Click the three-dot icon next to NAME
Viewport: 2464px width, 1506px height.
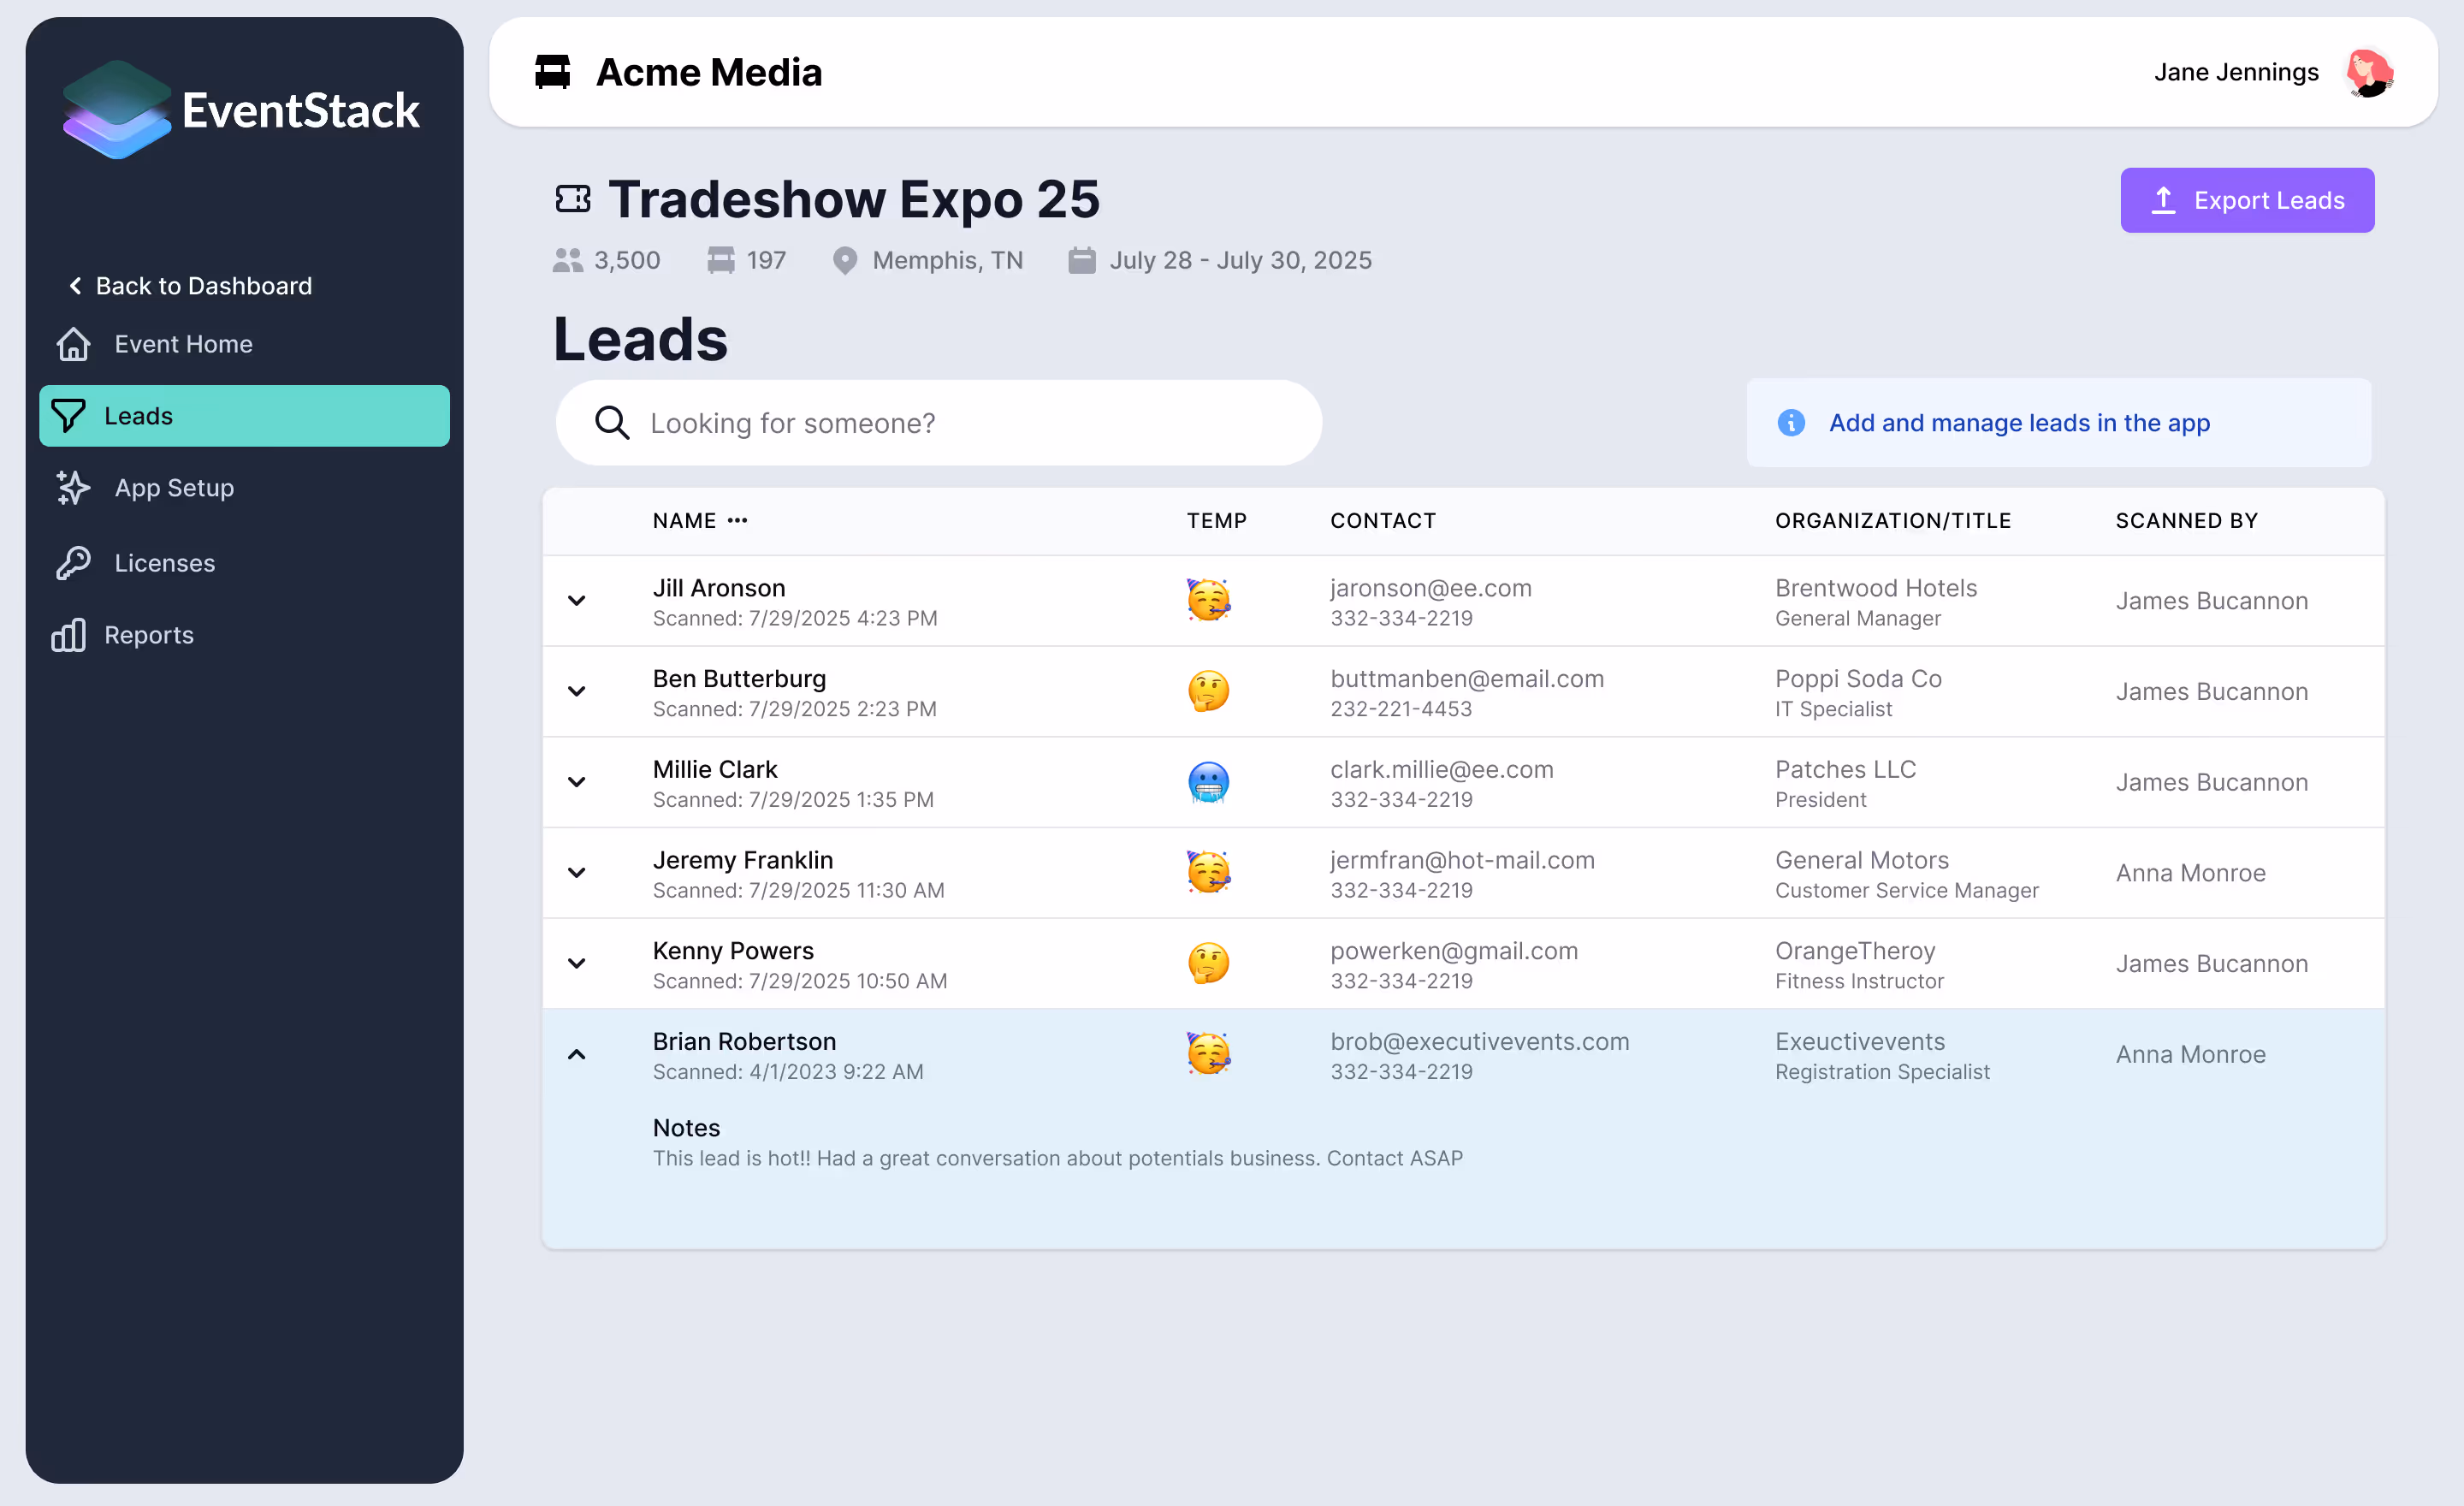[x=738, y=520]
